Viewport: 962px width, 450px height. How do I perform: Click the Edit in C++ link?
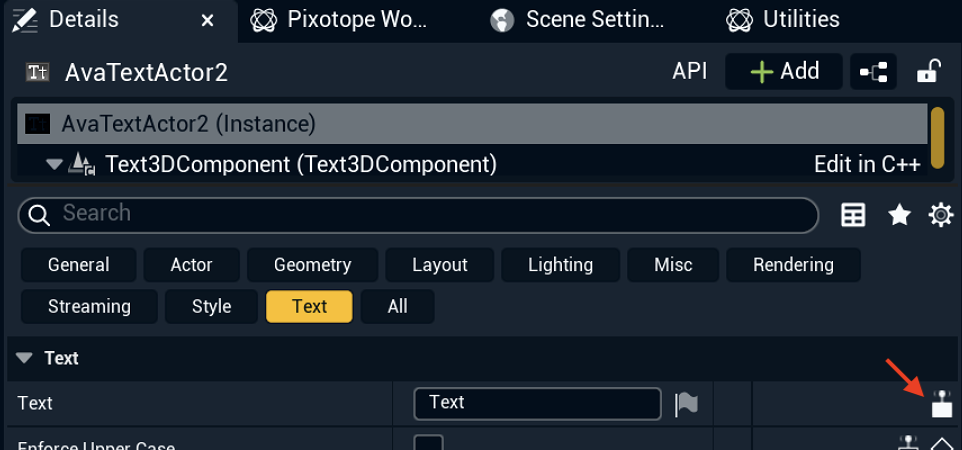click(866, 164)
